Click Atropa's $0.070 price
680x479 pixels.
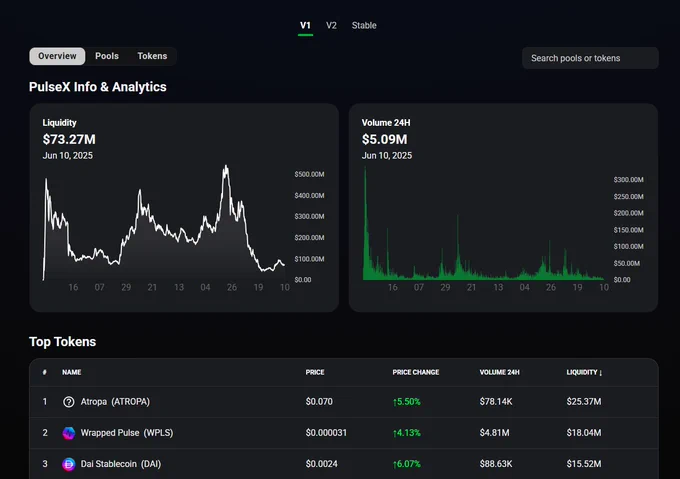pyautogui.click(x=319, y=402)
